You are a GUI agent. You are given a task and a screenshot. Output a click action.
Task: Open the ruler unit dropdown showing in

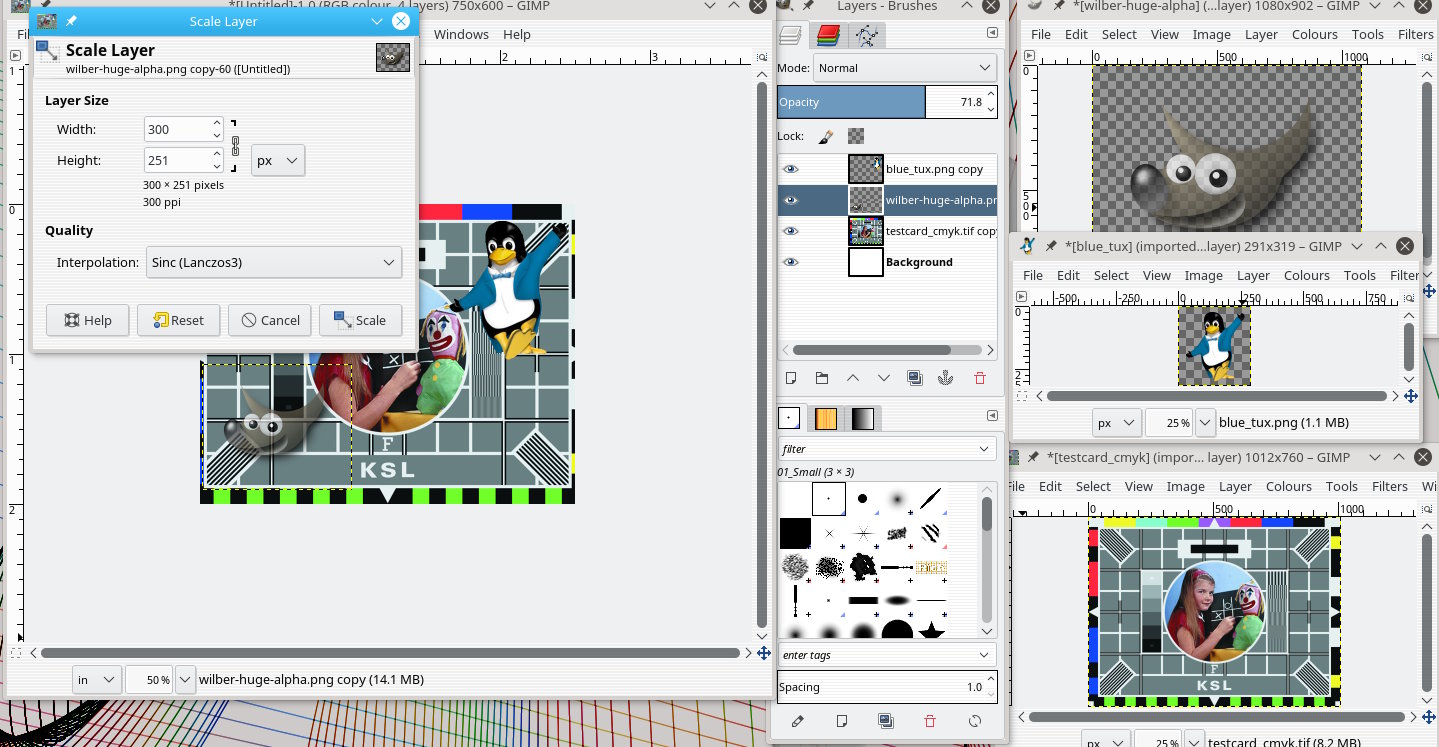pyautogui.click(x=97, y=679)
